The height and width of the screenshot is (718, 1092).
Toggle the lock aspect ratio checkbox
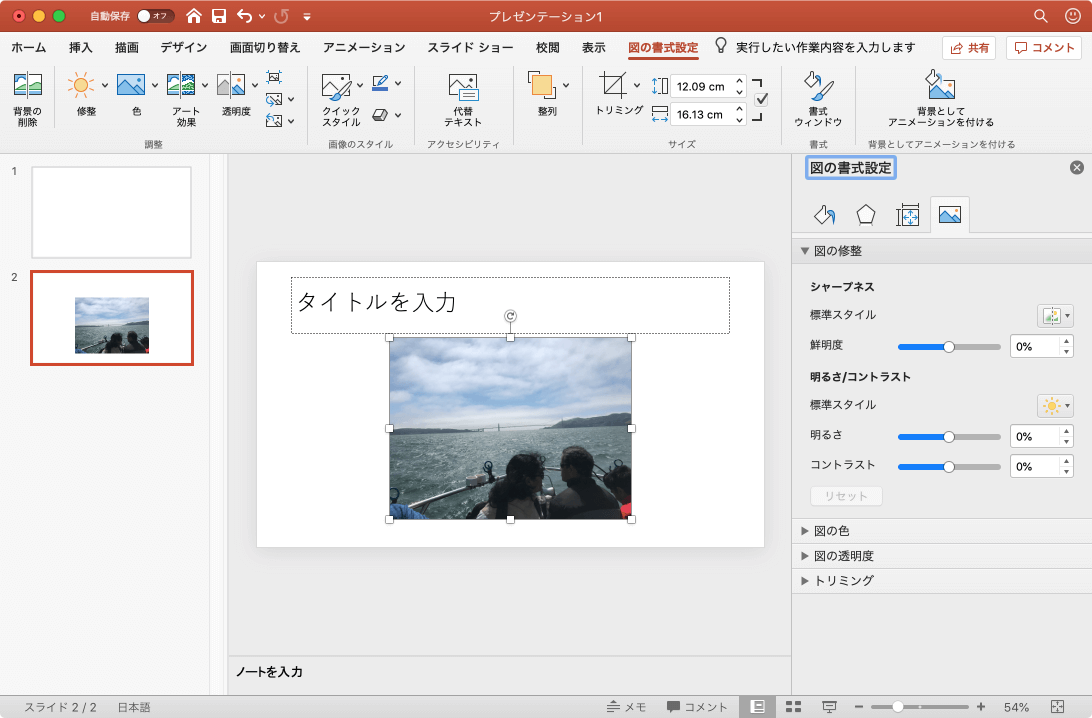761,100
